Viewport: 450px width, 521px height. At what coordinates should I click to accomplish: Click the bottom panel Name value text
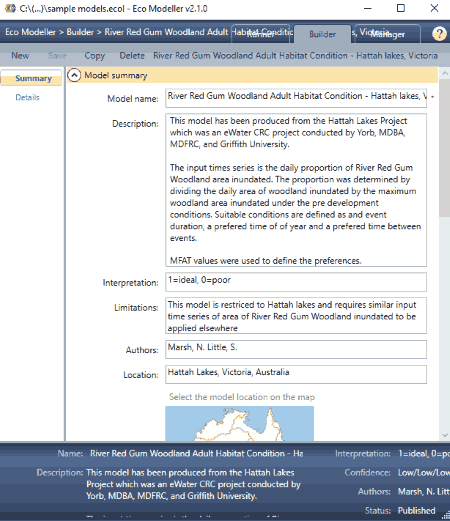click(x=196, y=453)
